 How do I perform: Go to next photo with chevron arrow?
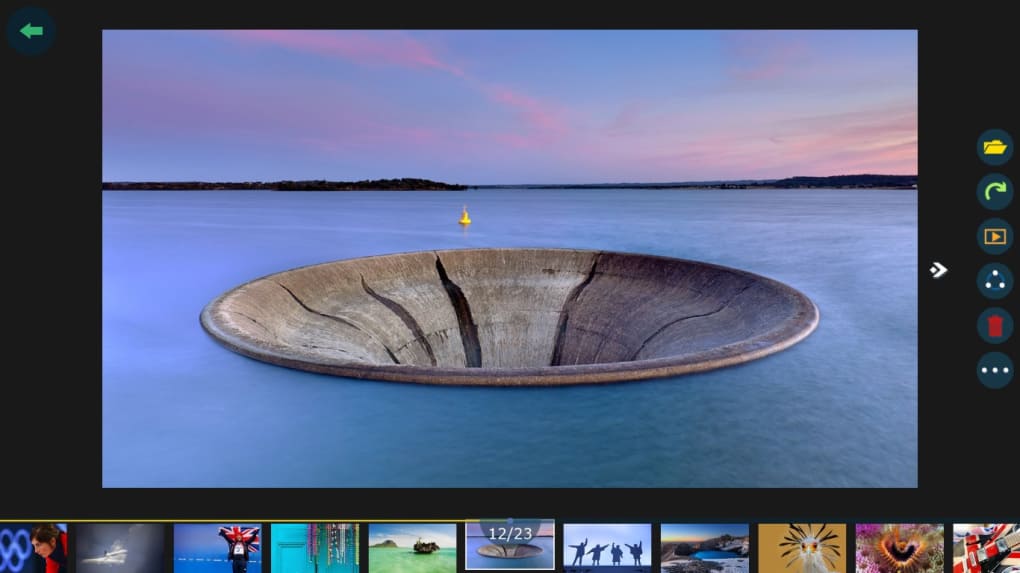click(x=938, y=270)
